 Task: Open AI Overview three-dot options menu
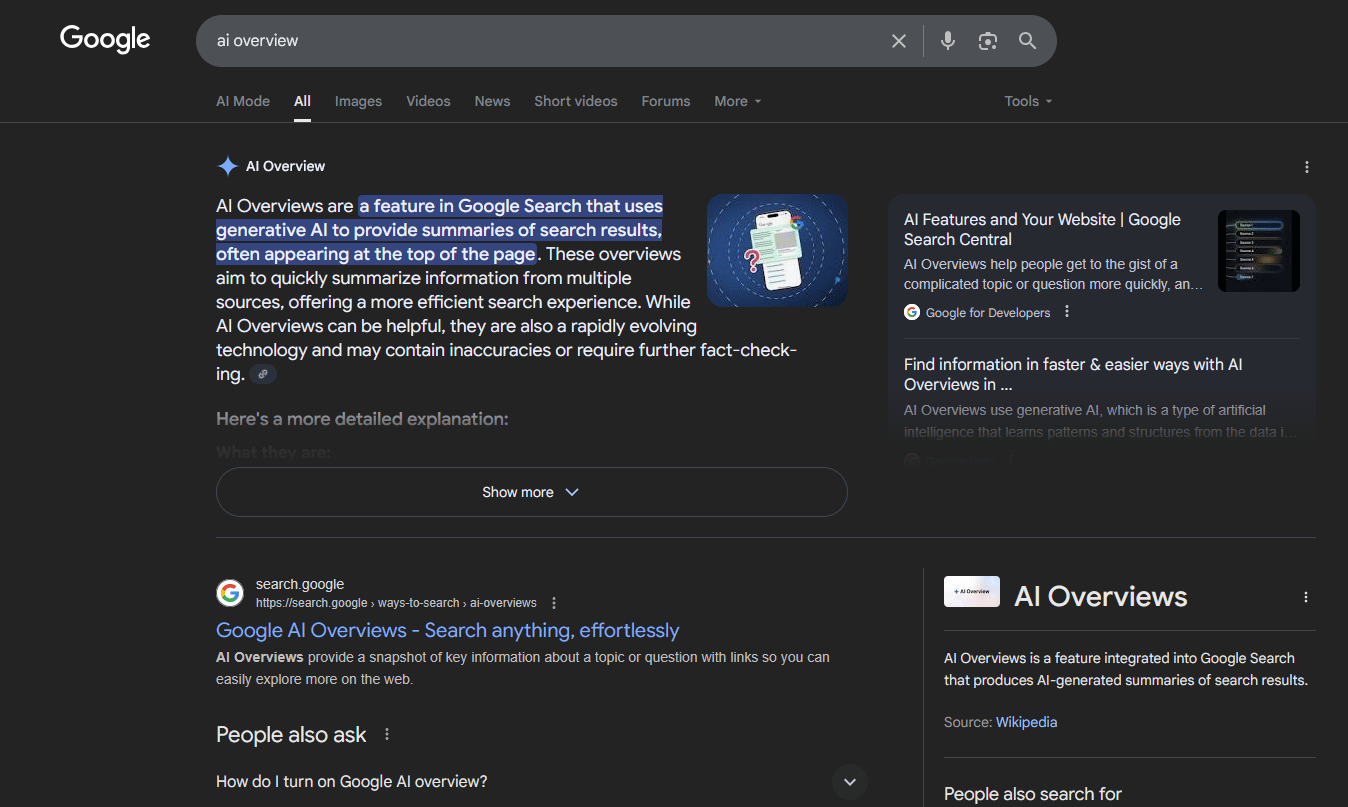click(1306, 167)
